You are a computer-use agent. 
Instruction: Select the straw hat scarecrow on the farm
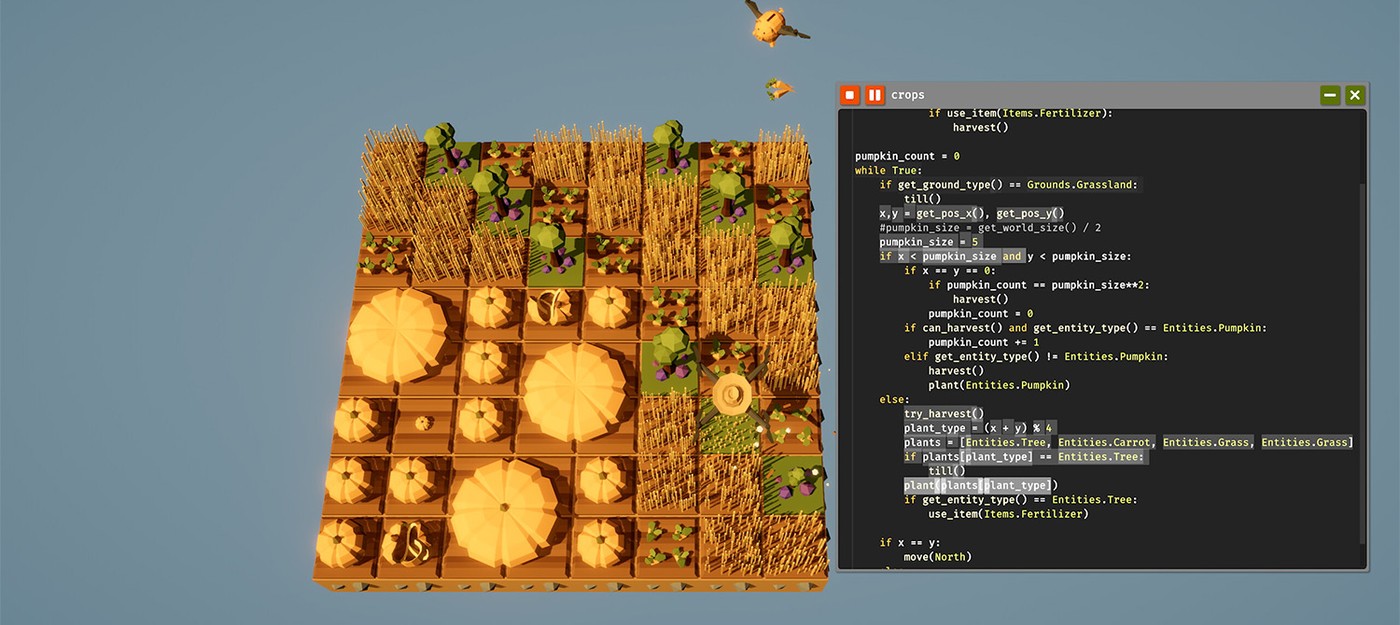(732, 397)
